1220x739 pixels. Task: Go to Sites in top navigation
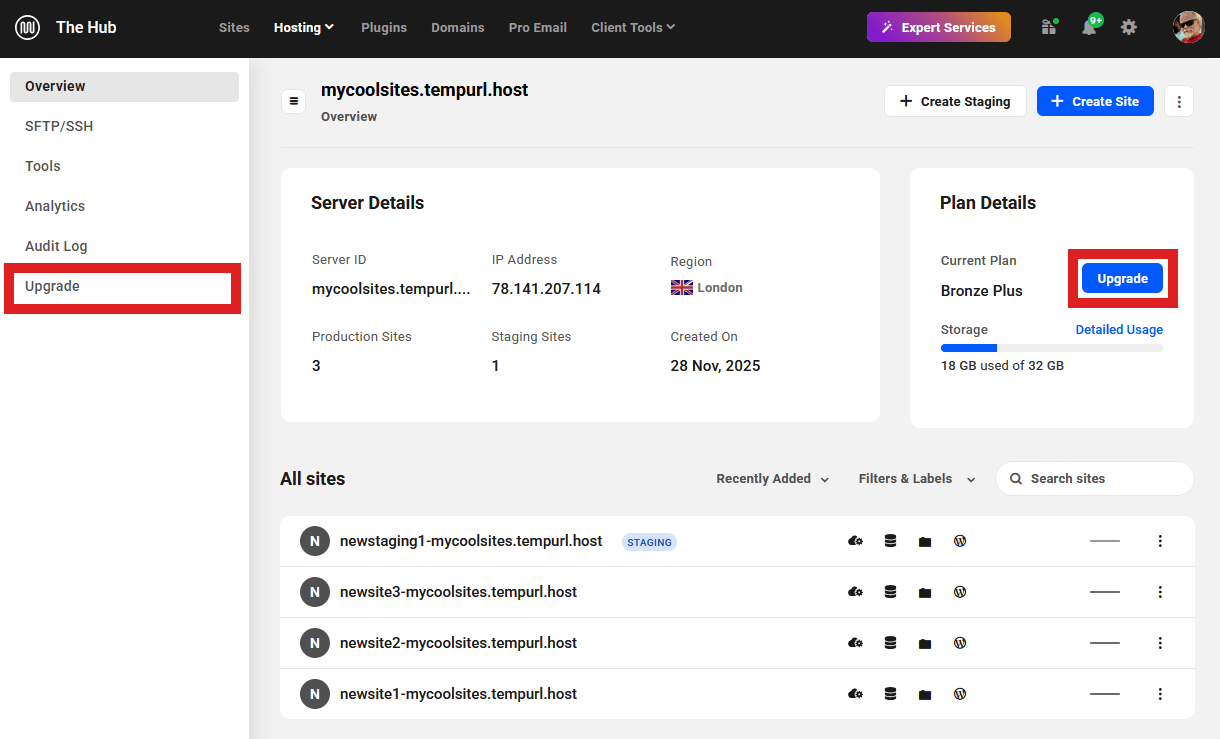coord(234,27)
